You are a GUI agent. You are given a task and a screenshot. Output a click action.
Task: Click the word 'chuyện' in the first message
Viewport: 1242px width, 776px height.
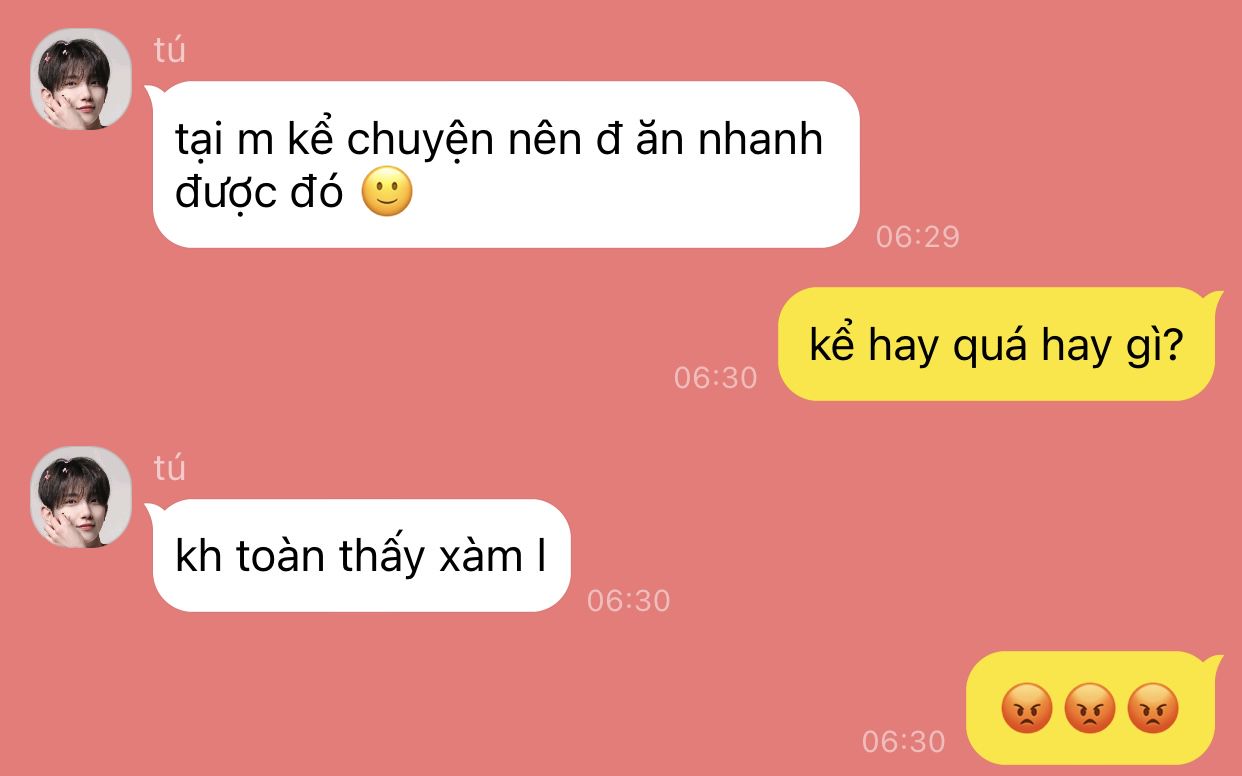pos(421,142)
